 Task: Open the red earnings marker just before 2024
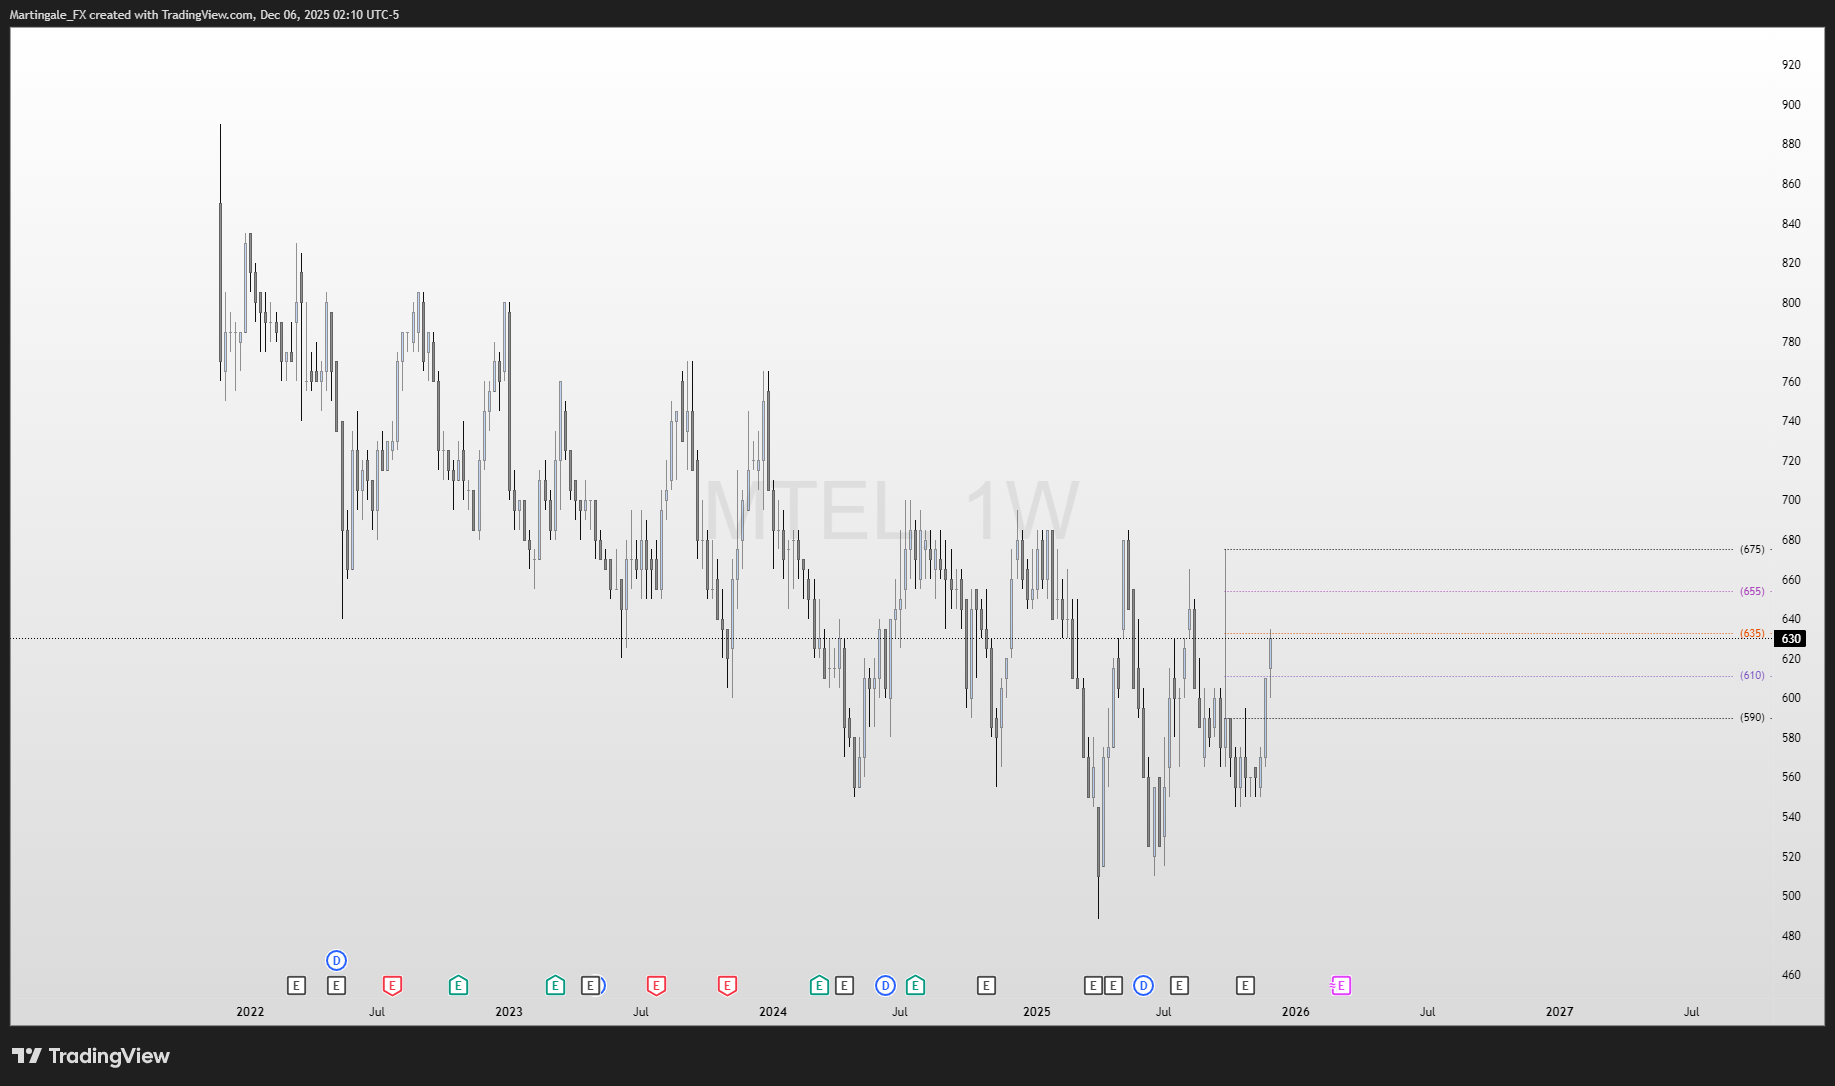coord(727,986)
